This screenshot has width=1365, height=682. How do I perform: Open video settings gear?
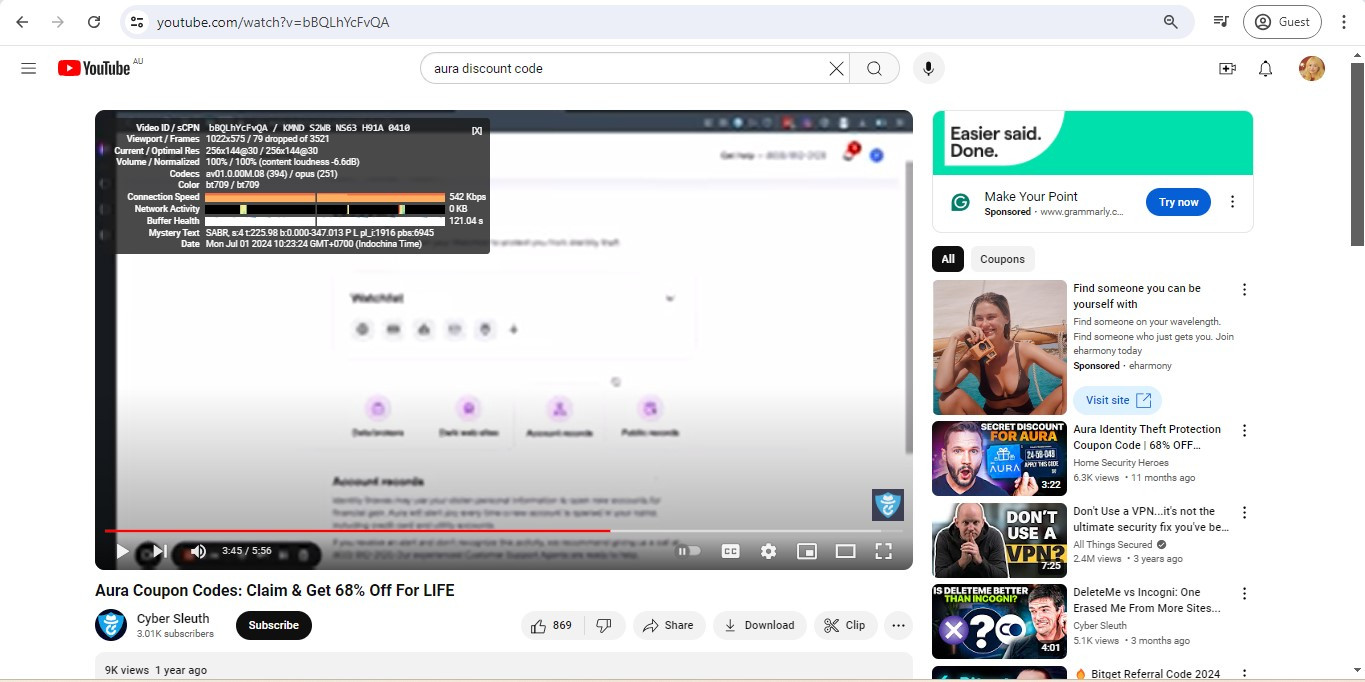pyautogui.click(x=768, y=551)
